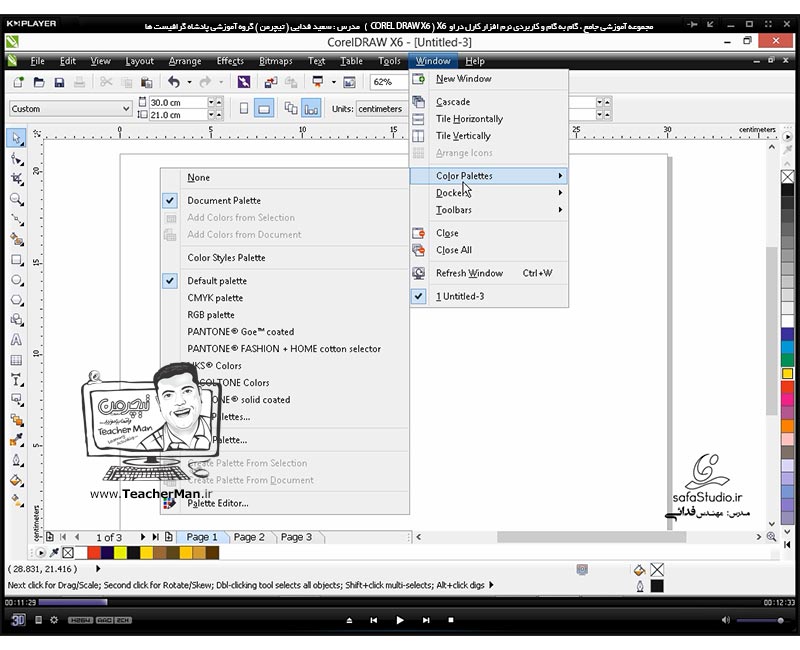The image size is (800, 650).
Task: Enable RGB palette
Action: point(211,315)
